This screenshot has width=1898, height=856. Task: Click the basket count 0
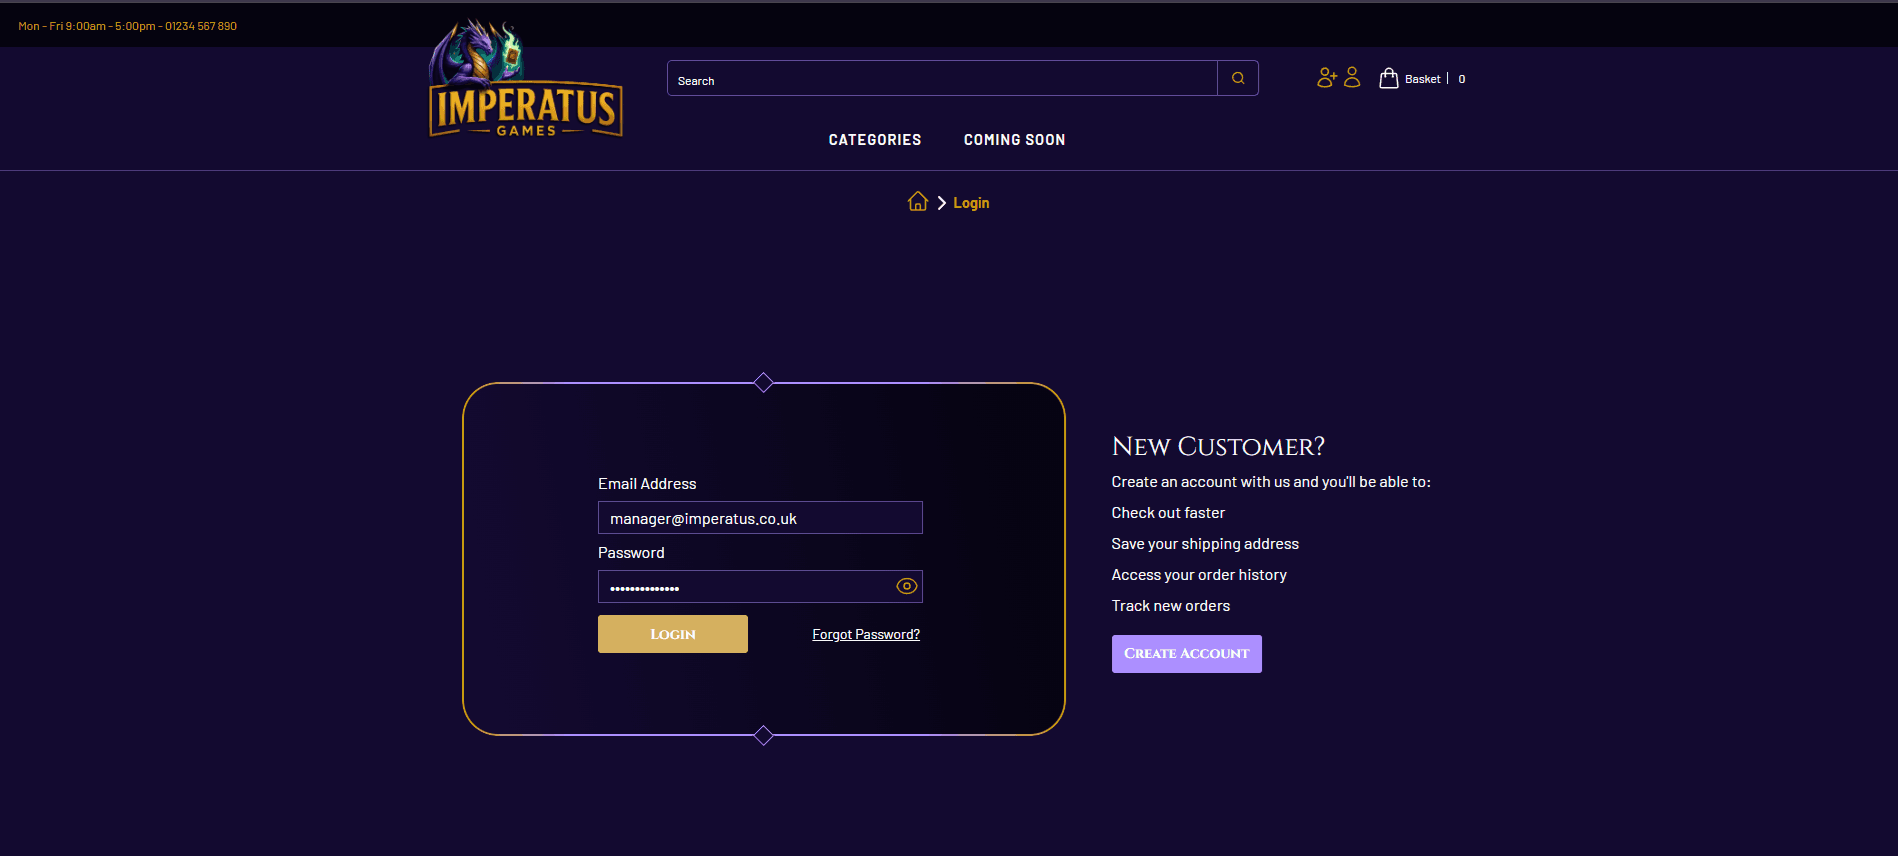[x=1462, y=79]
